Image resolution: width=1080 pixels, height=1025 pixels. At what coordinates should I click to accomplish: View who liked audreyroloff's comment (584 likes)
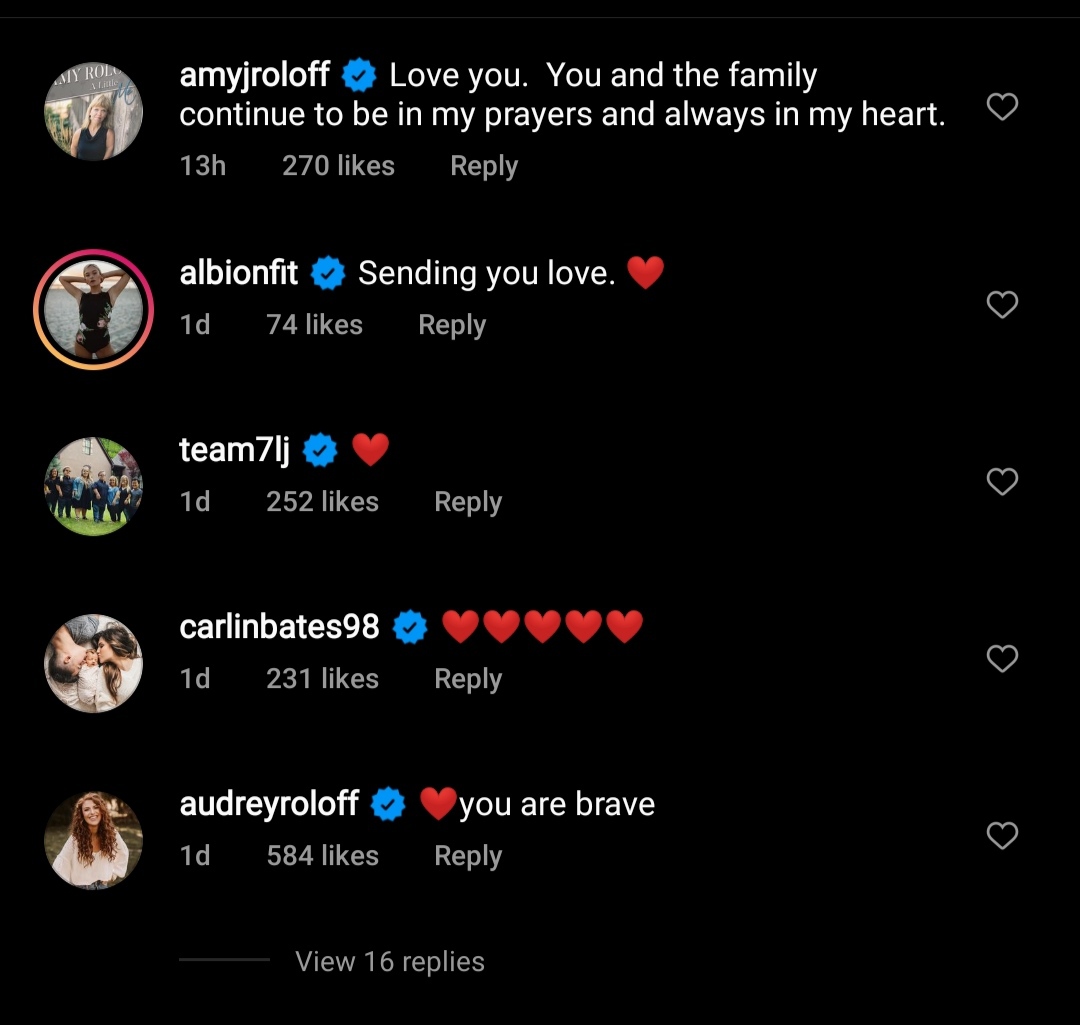point(322,856)
